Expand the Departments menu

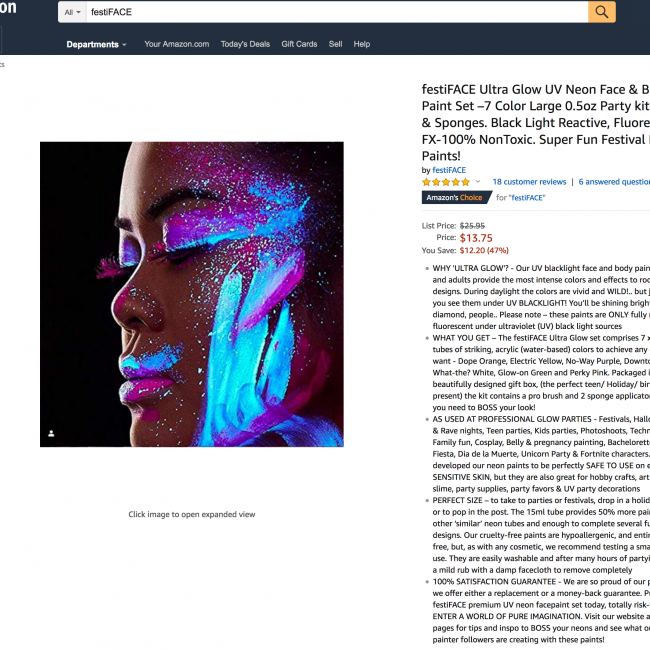[96, 44]
